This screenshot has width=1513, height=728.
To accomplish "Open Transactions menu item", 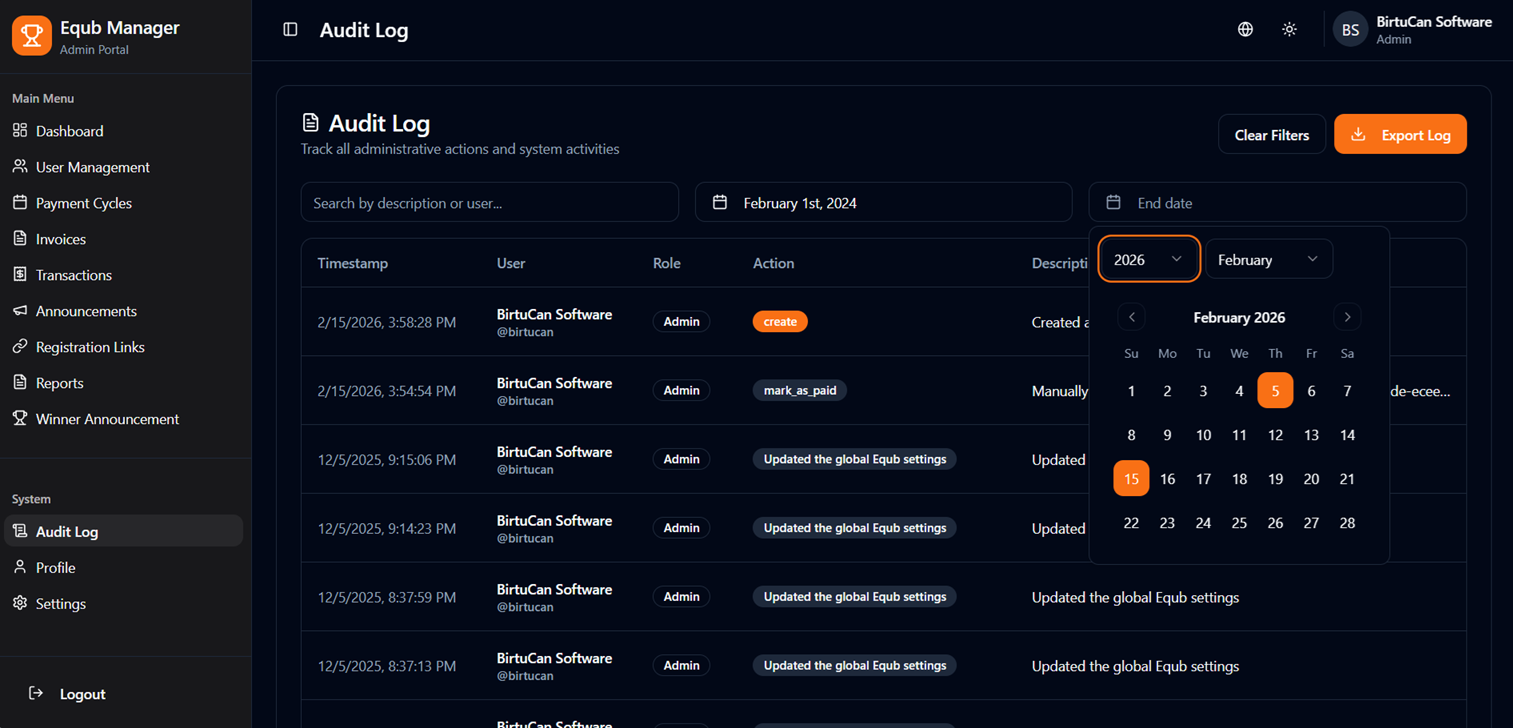I will click(74, 275).
